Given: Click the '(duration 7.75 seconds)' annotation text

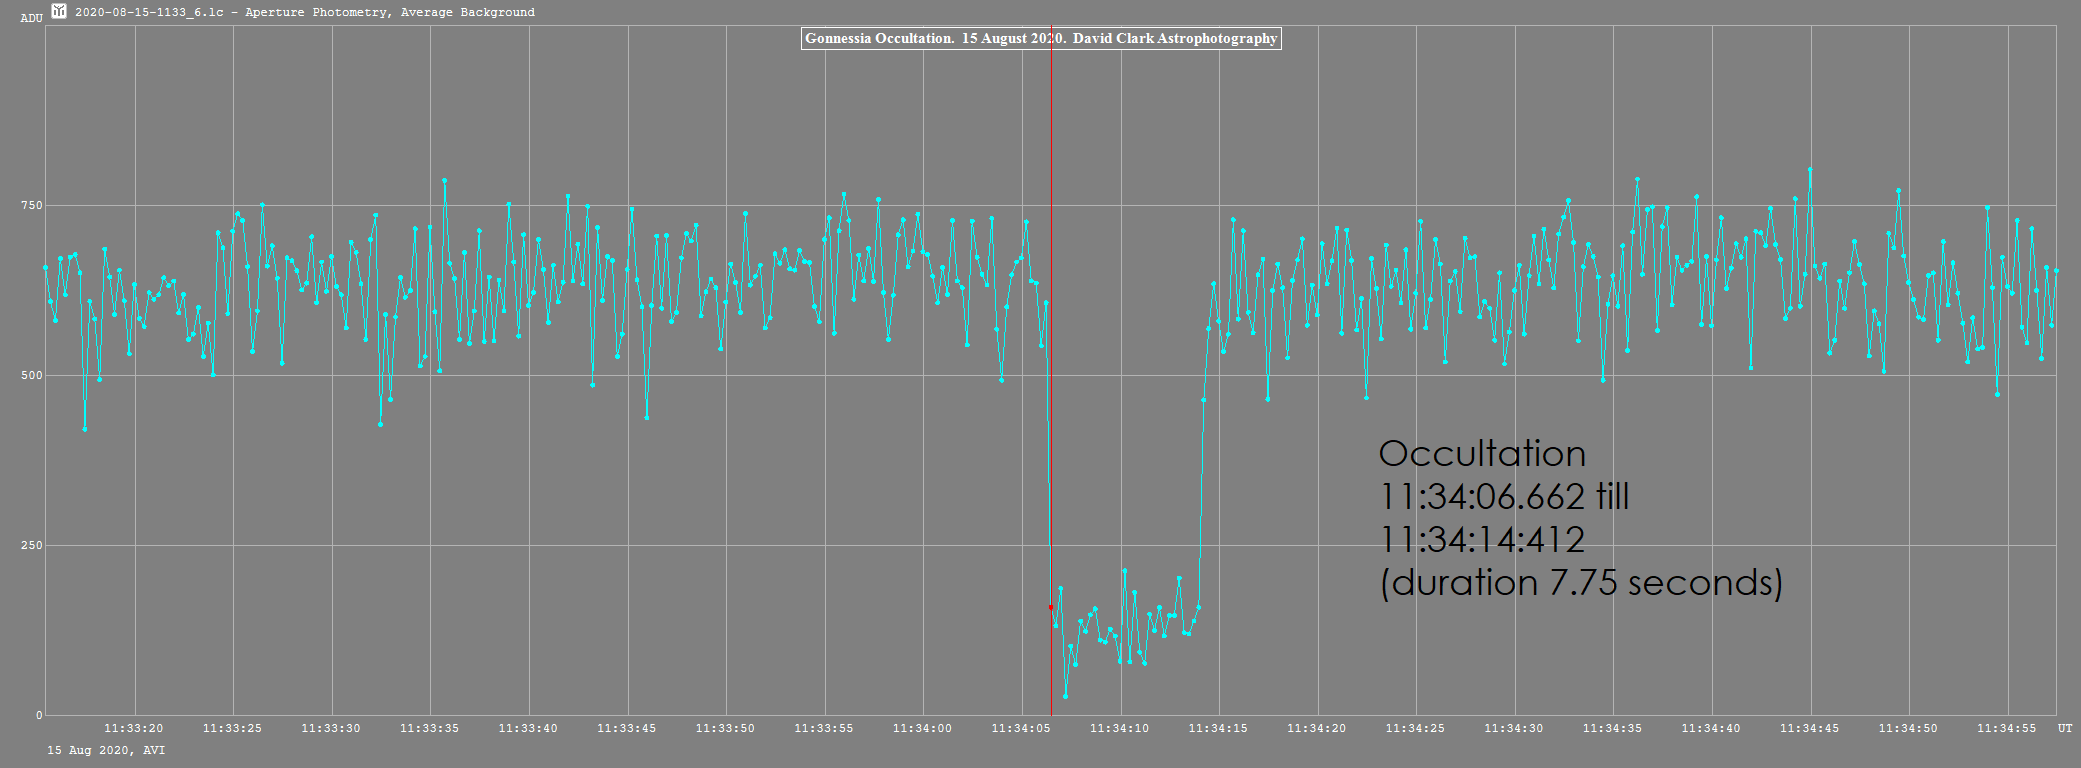Looking at the screenshot, I should pyautogui.click(x=1581, y=582).
